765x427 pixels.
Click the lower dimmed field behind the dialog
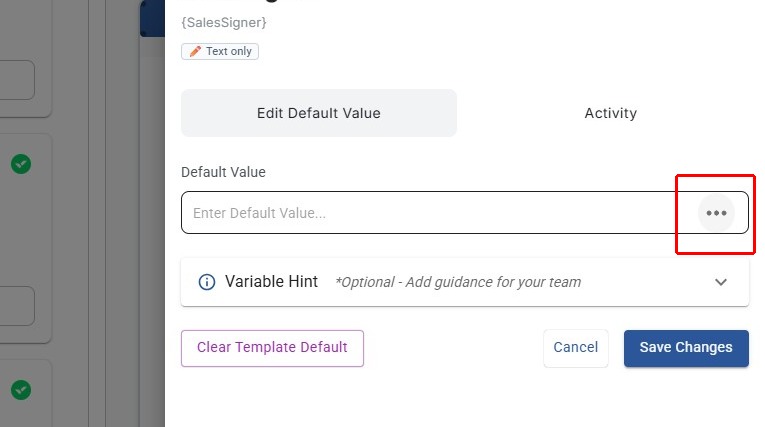pos(17,306)
